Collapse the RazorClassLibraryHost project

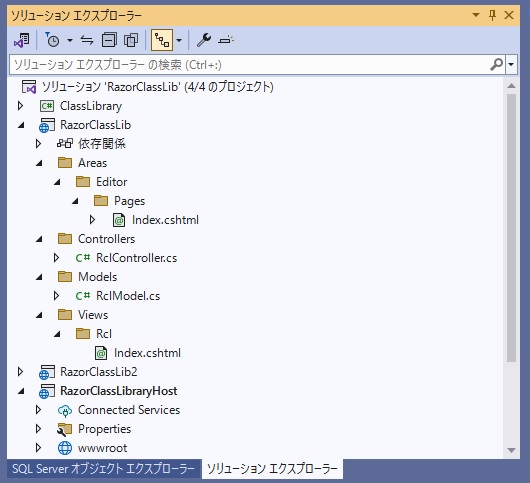[21, 391]
